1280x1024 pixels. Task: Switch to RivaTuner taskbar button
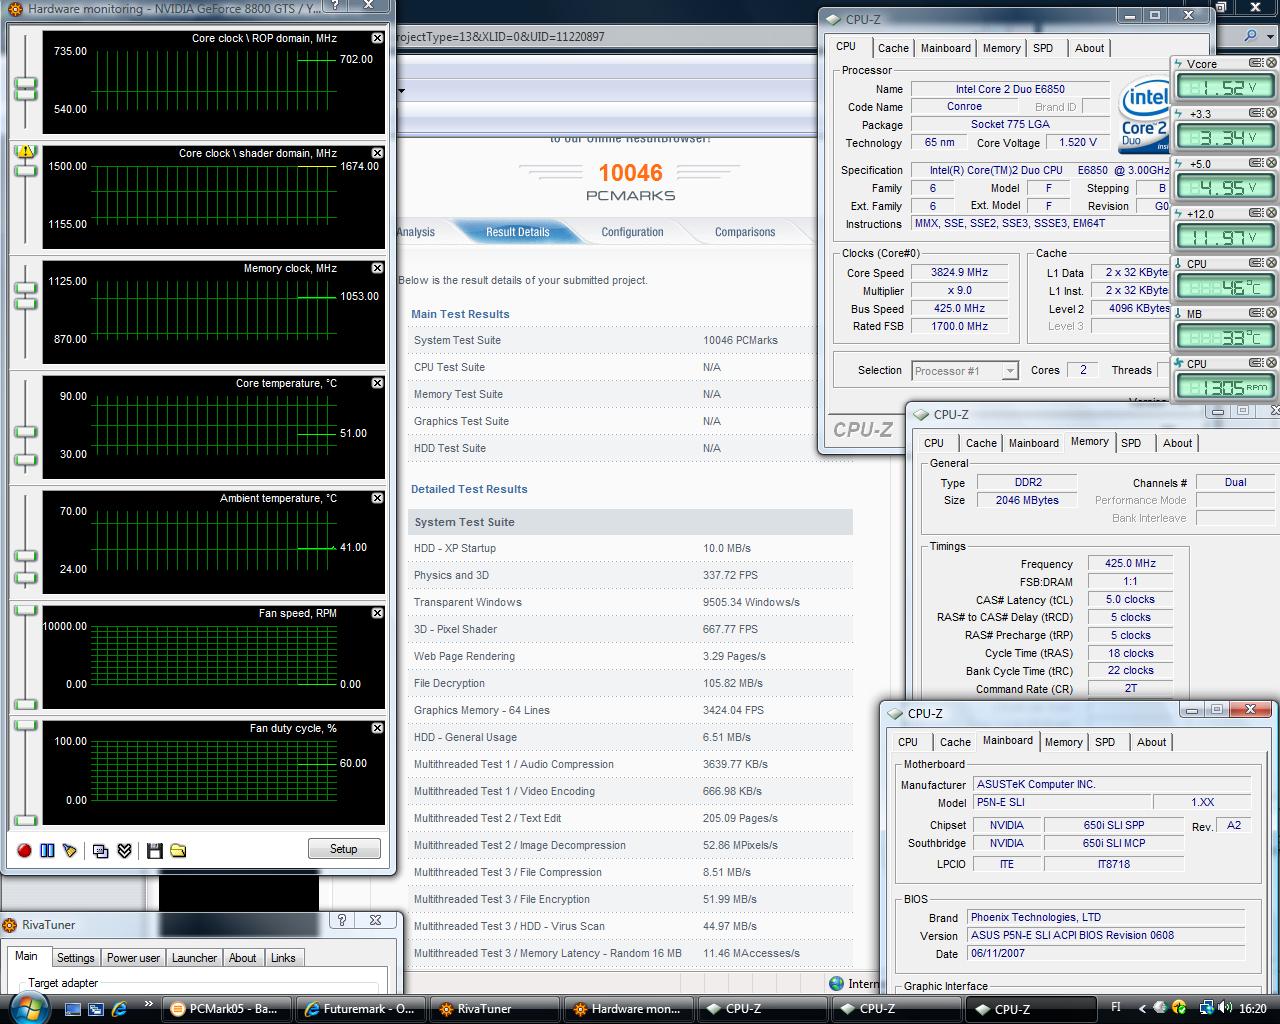coord(495,1009)
